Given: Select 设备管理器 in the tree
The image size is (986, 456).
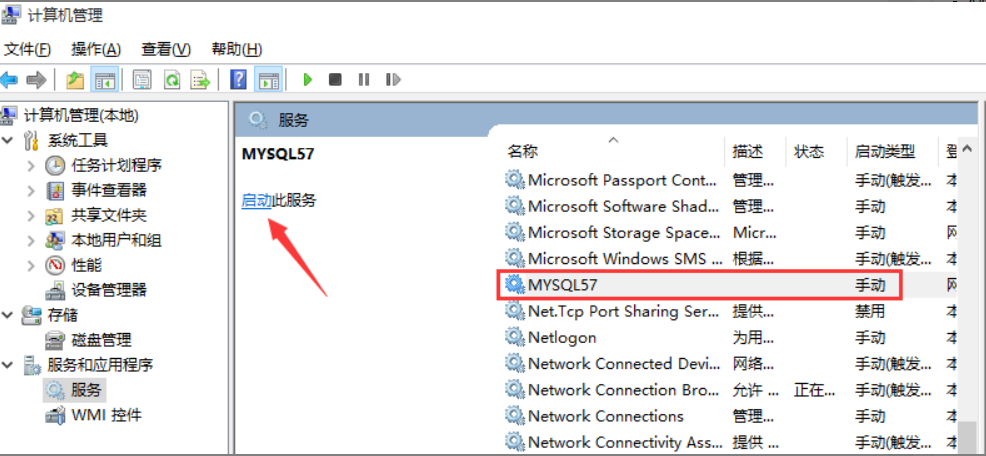Looking at the screenshot, I should click(109, 290).
